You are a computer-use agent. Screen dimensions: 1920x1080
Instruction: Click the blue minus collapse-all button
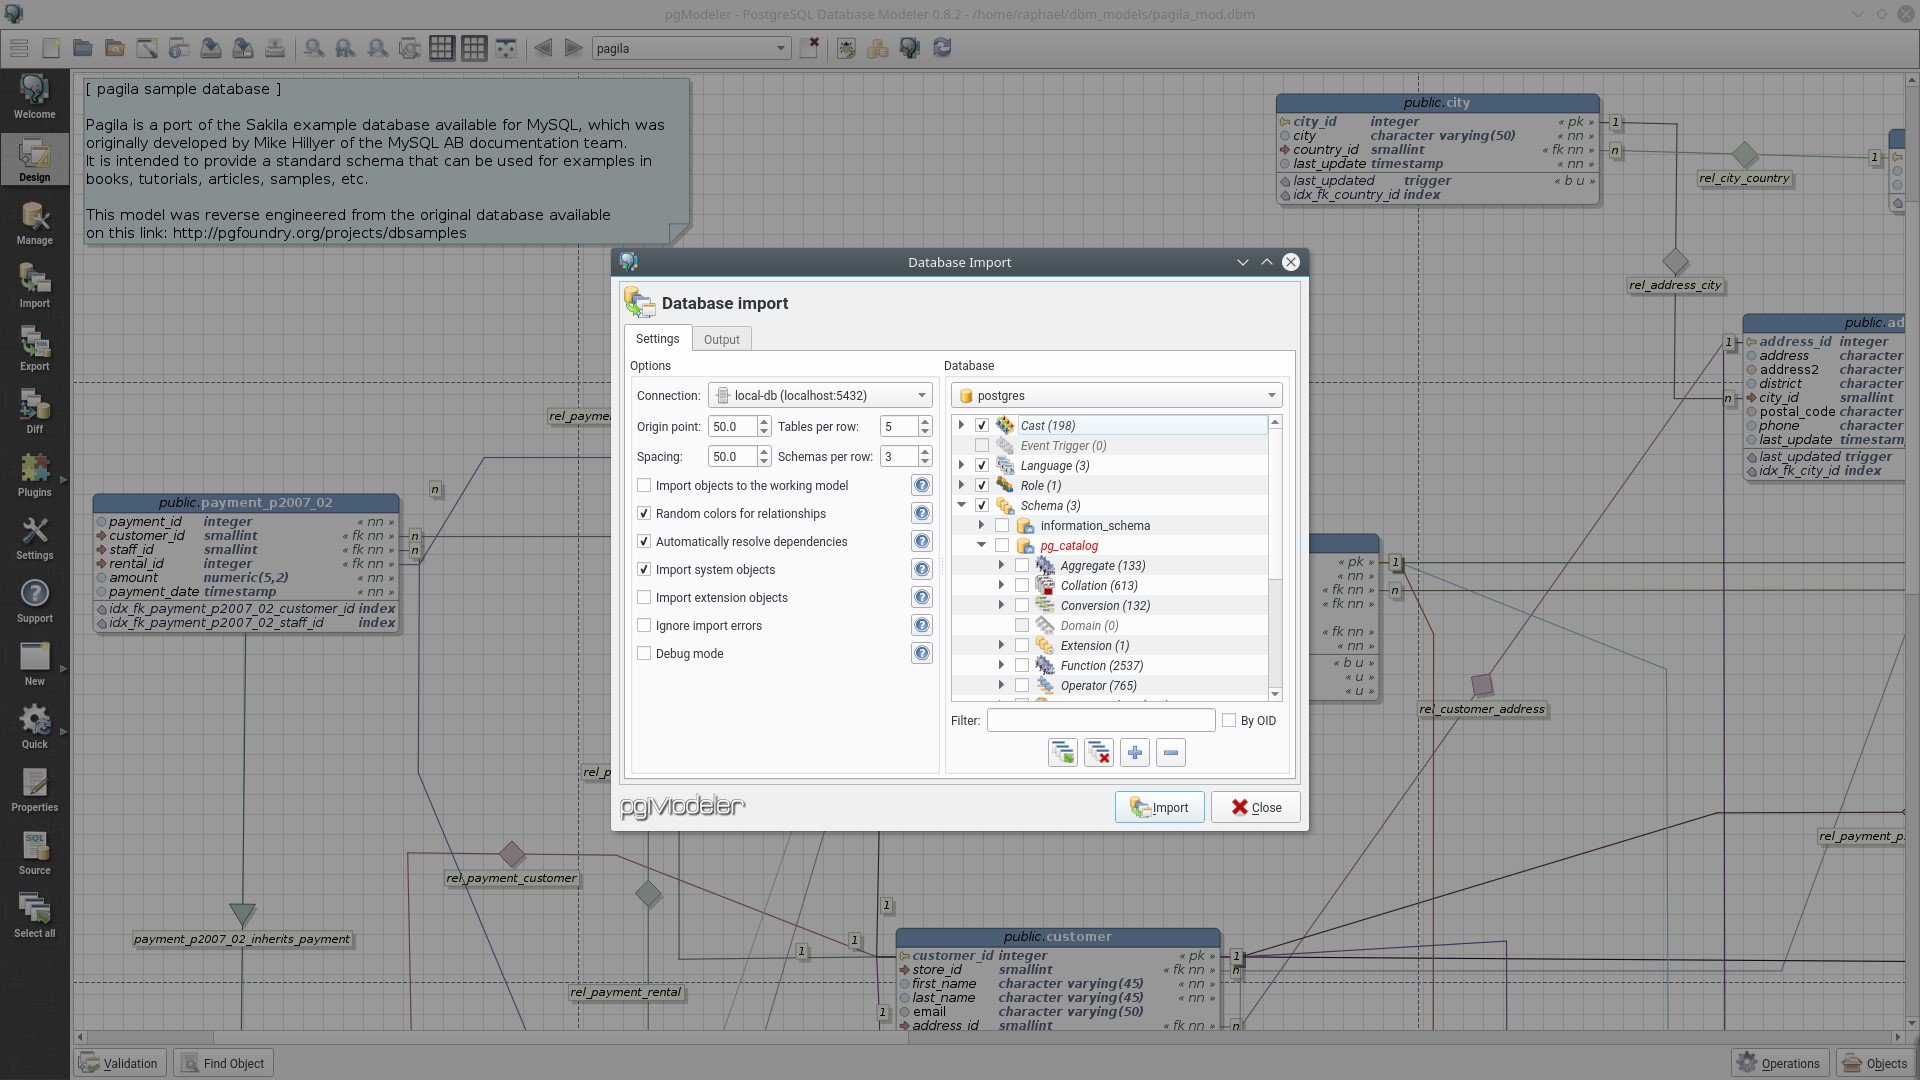click(x=1171, y=752)
